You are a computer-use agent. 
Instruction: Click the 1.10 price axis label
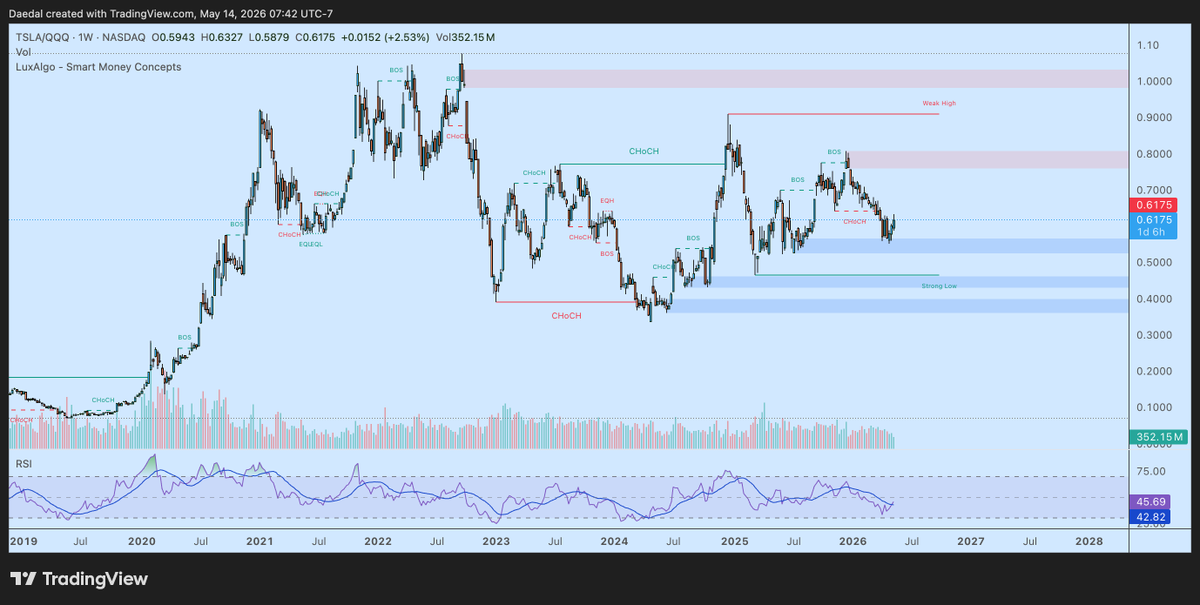pos(1147,46)
